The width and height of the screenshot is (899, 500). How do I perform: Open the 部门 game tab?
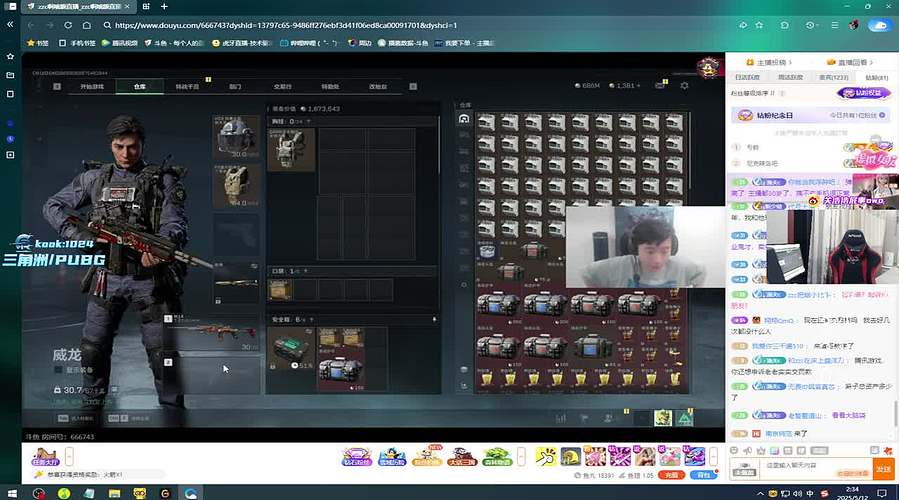(235, 87)
